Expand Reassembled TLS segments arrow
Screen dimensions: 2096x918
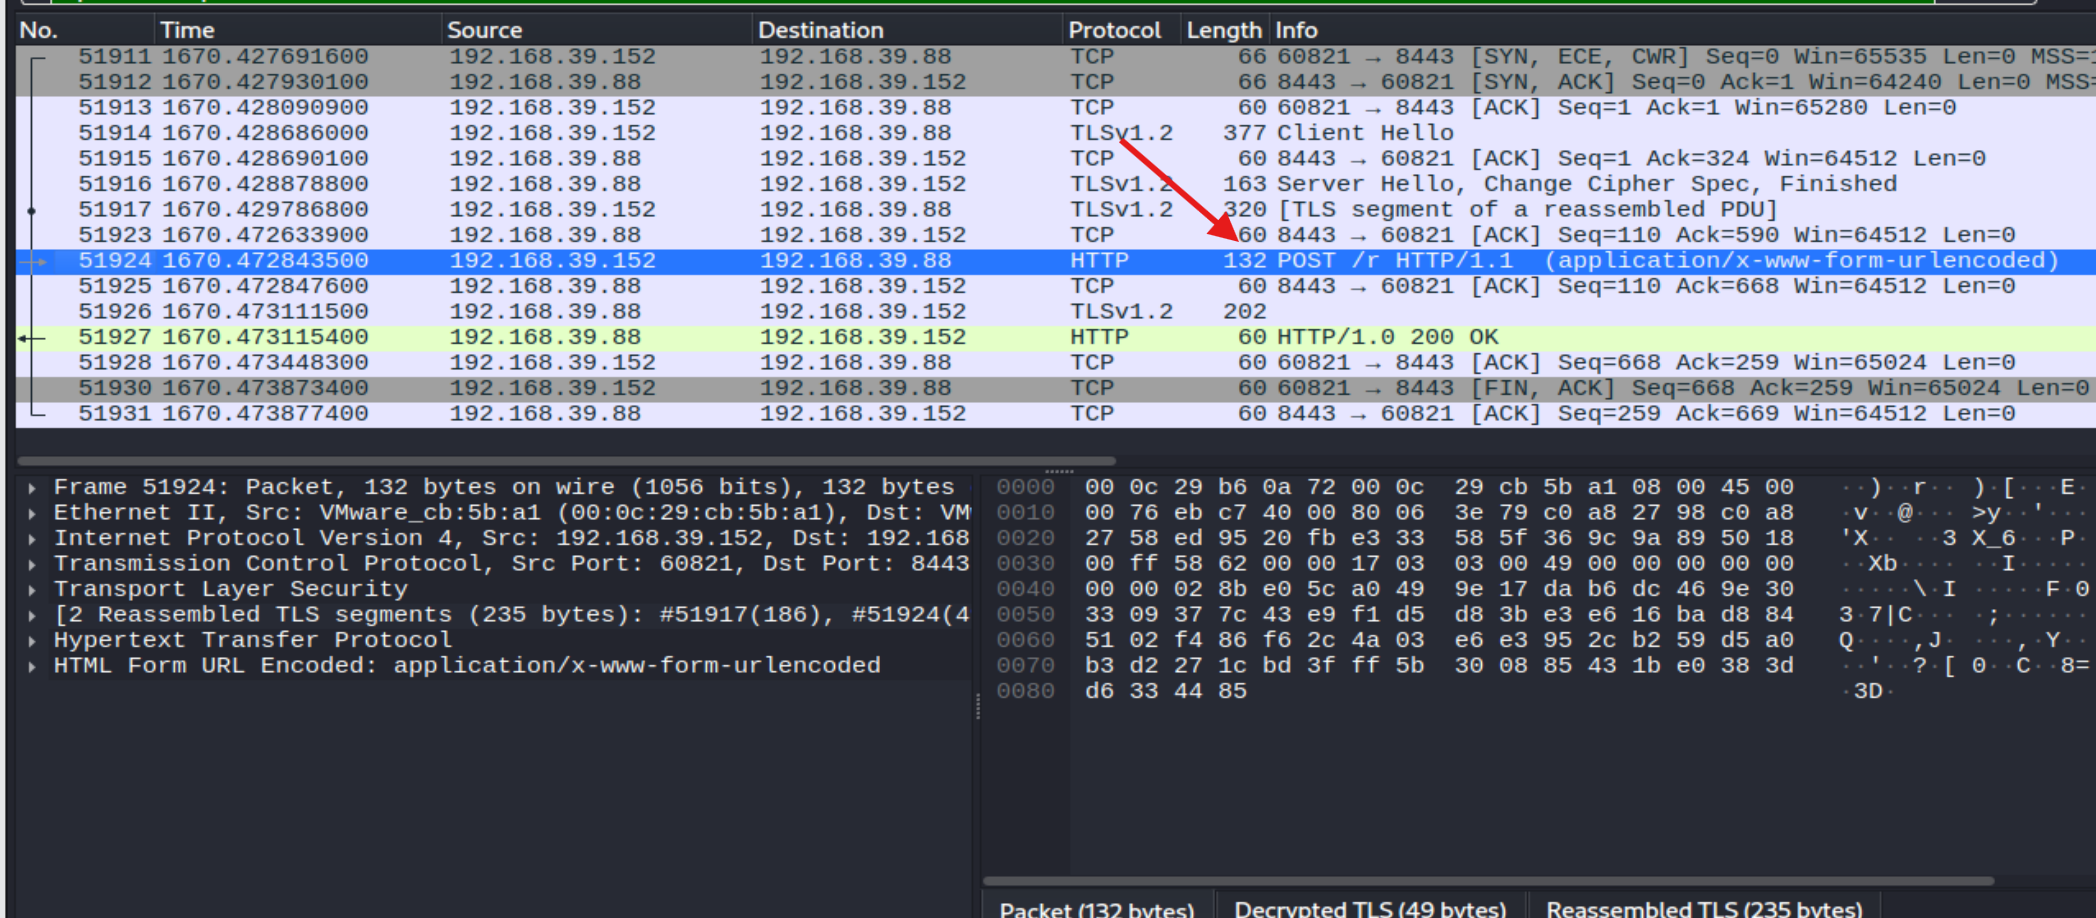coord(32,615)
